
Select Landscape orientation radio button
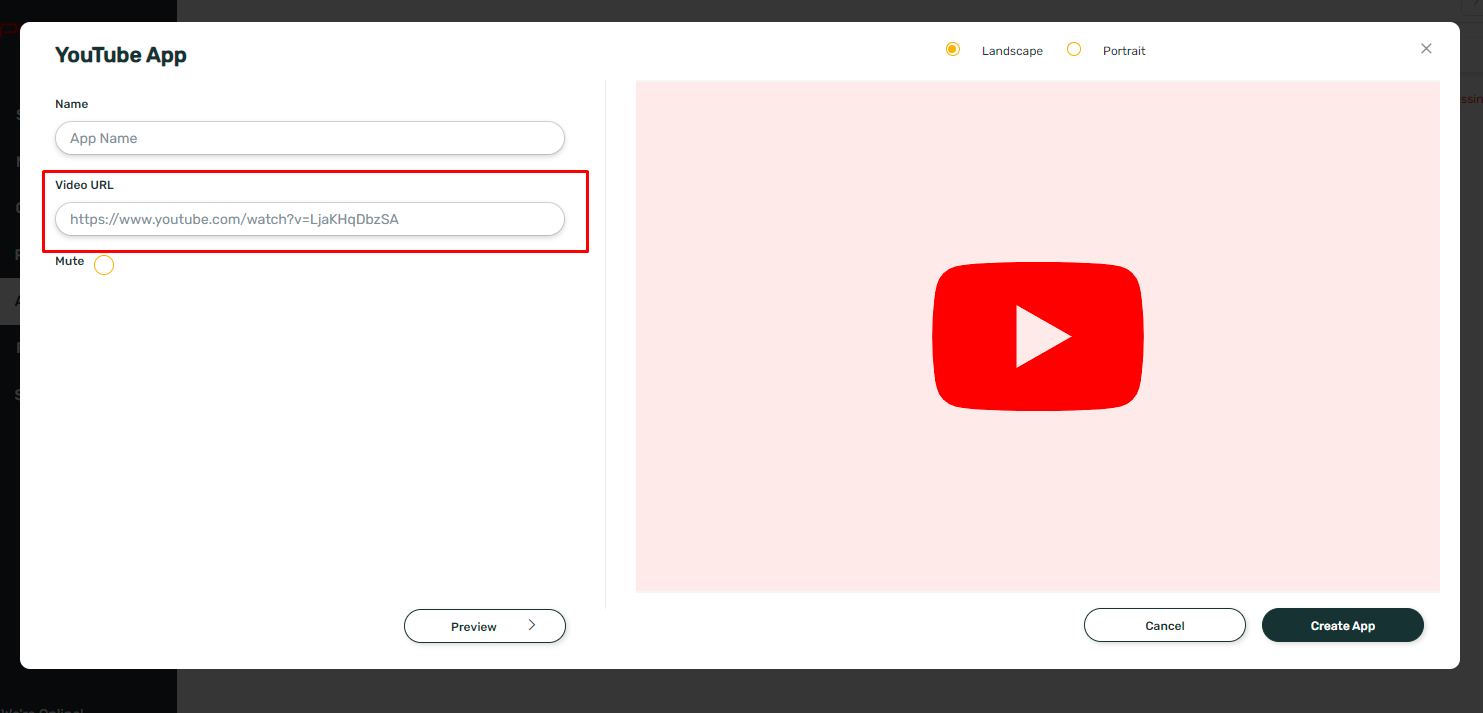953,49
